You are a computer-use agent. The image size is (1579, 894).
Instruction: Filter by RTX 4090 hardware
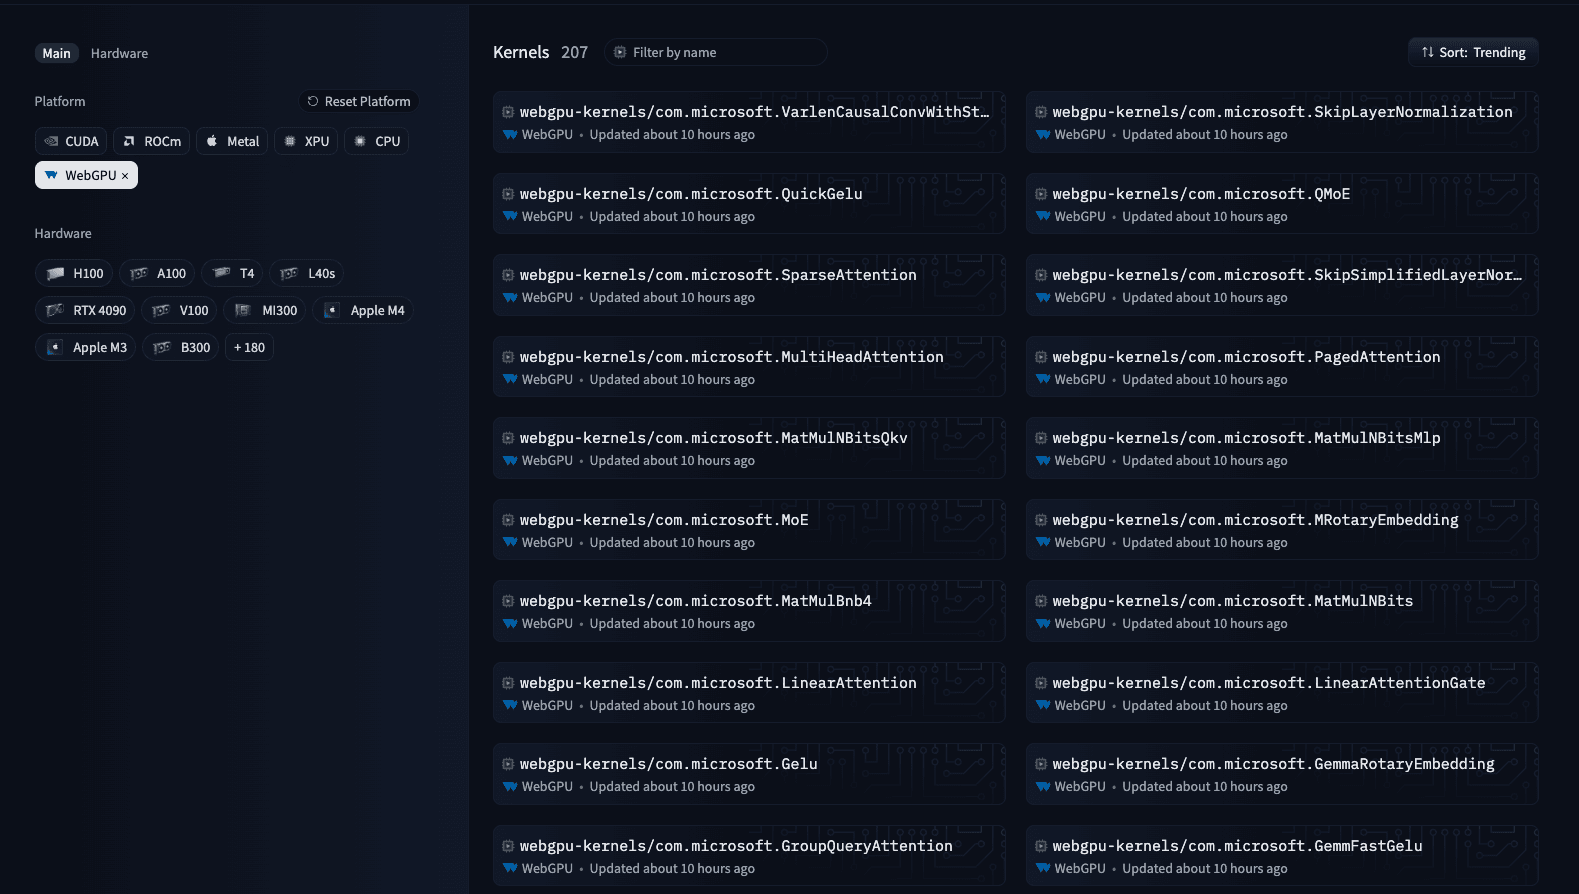pos(85,310)
